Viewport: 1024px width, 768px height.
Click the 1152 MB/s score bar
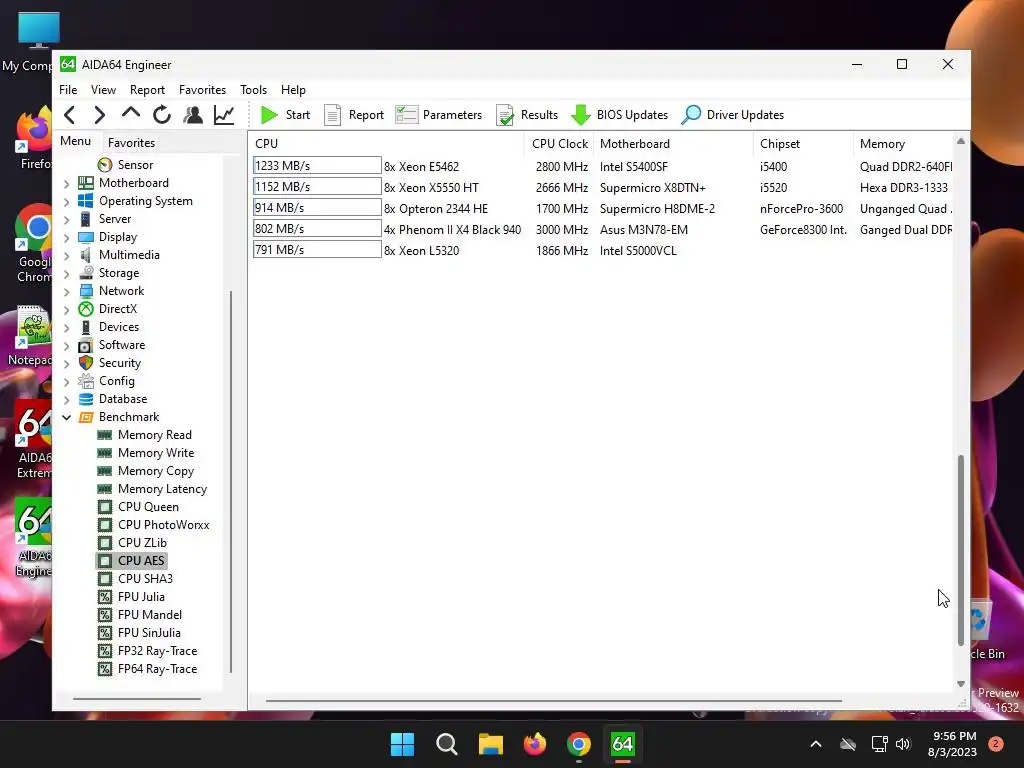coord(317,187)
